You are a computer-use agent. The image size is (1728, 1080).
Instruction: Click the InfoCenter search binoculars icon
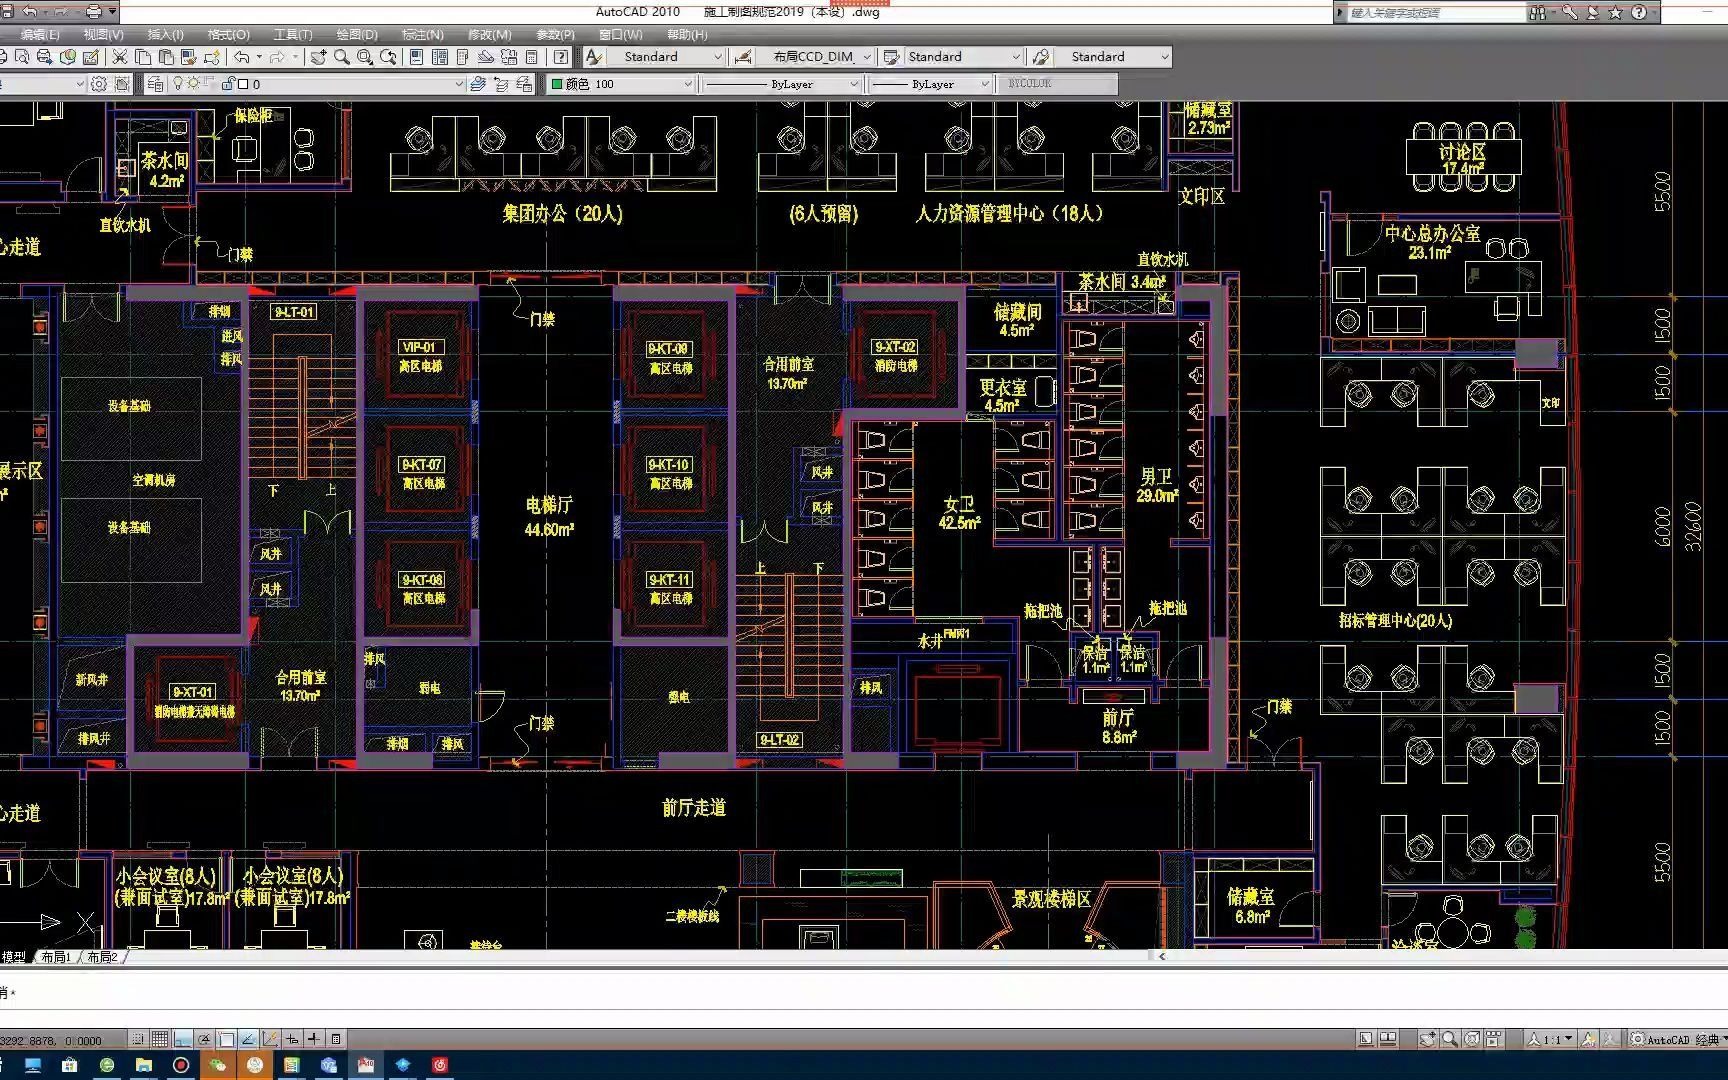(1538, 12)
